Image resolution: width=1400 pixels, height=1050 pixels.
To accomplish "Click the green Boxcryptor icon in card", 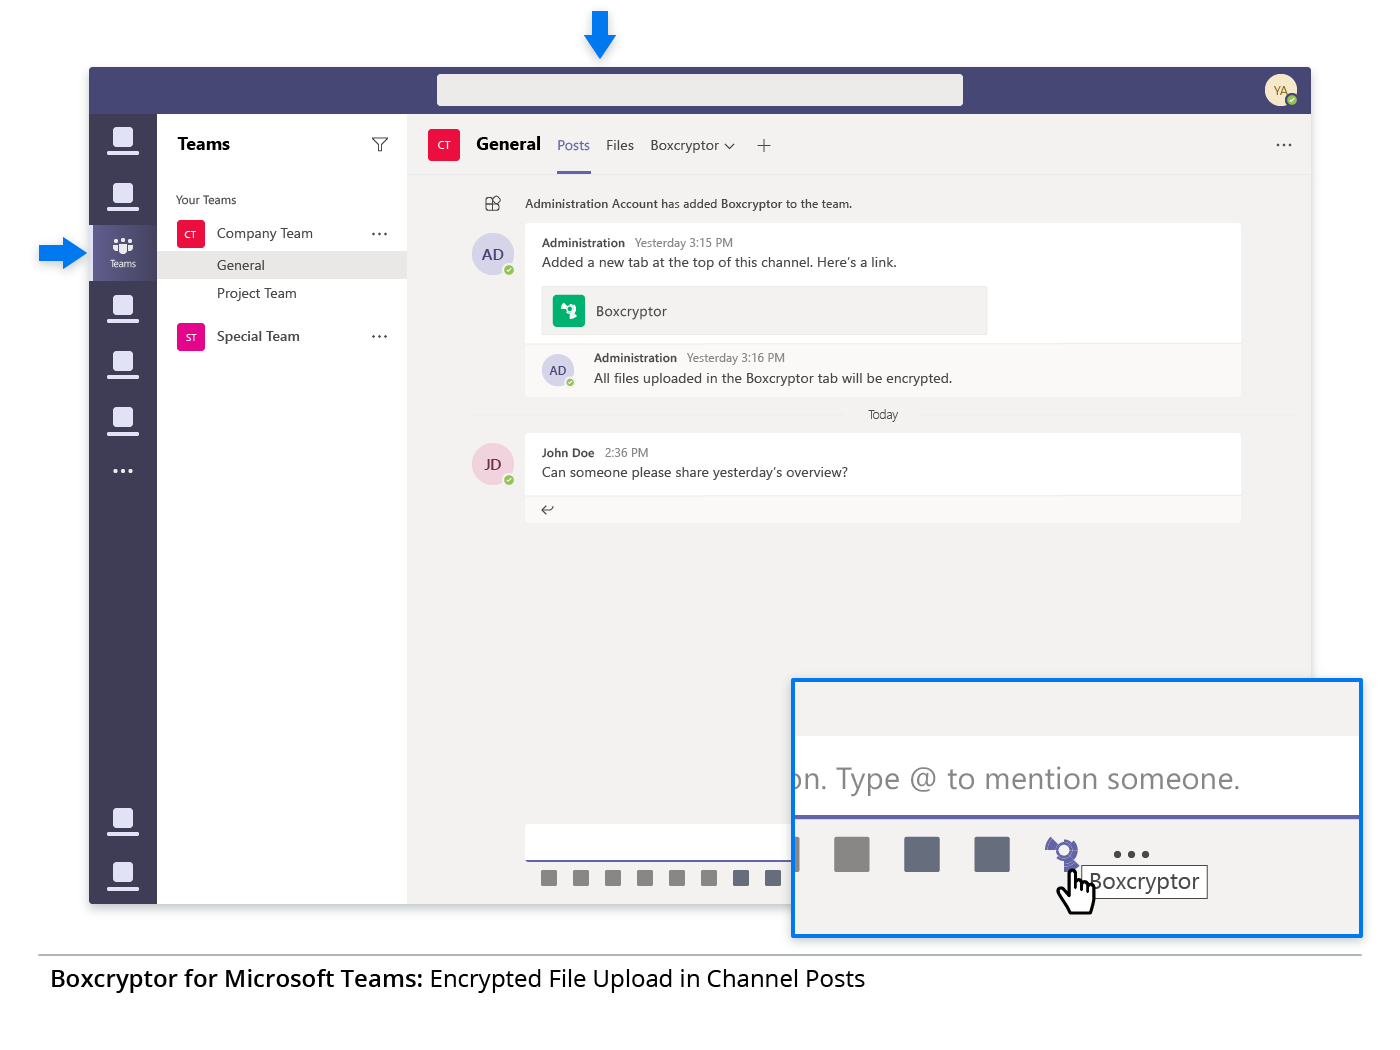I will pyautogui.click(x=569, y=311).
